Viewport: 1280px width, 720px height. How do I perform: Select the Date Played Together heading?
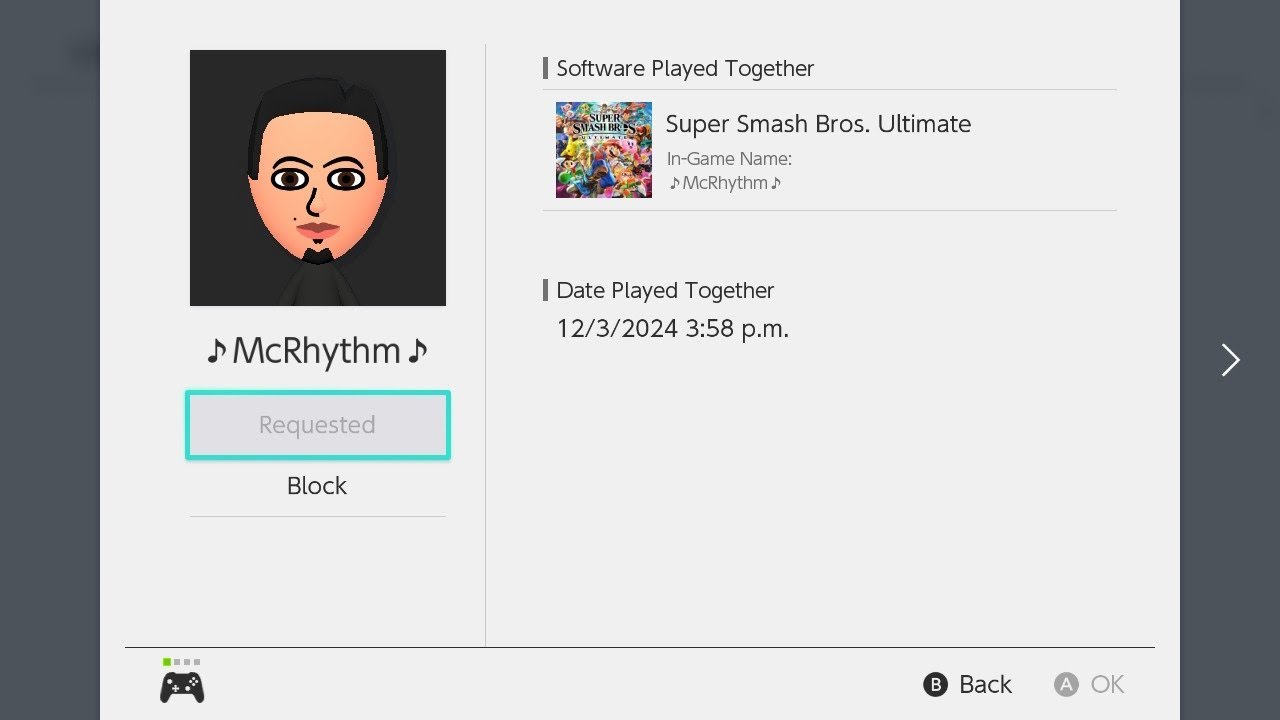pos(665,290)
